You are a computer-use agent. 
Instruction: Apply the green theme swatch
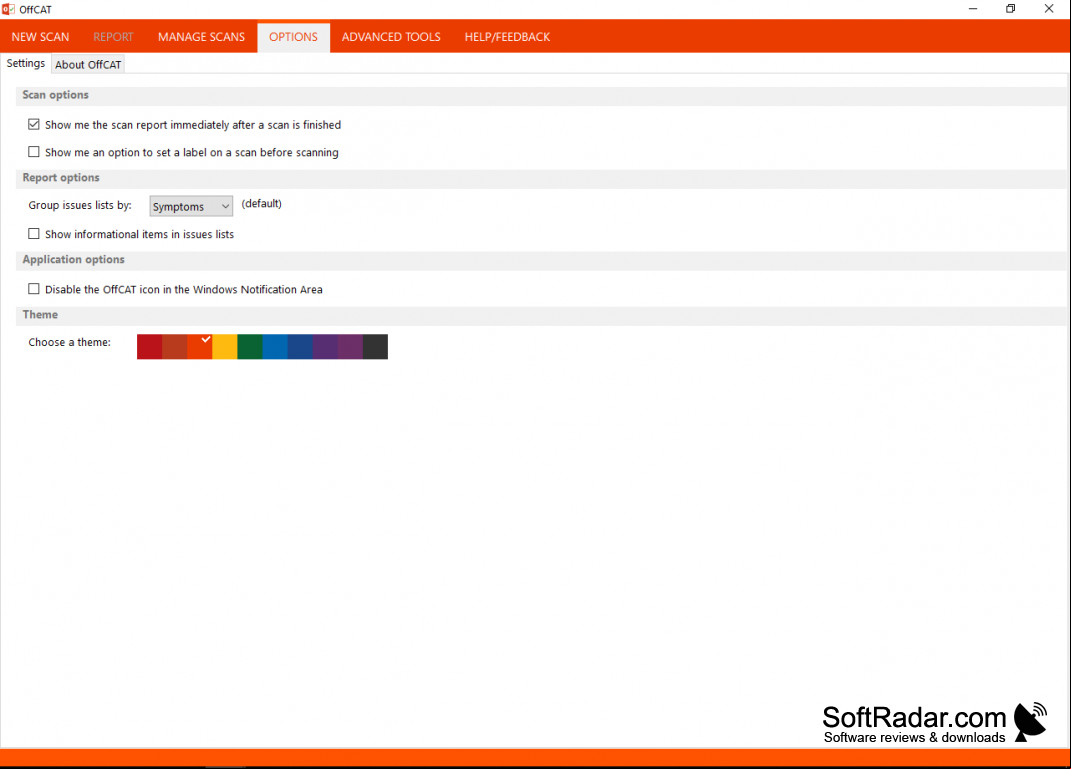coord(250,347)
